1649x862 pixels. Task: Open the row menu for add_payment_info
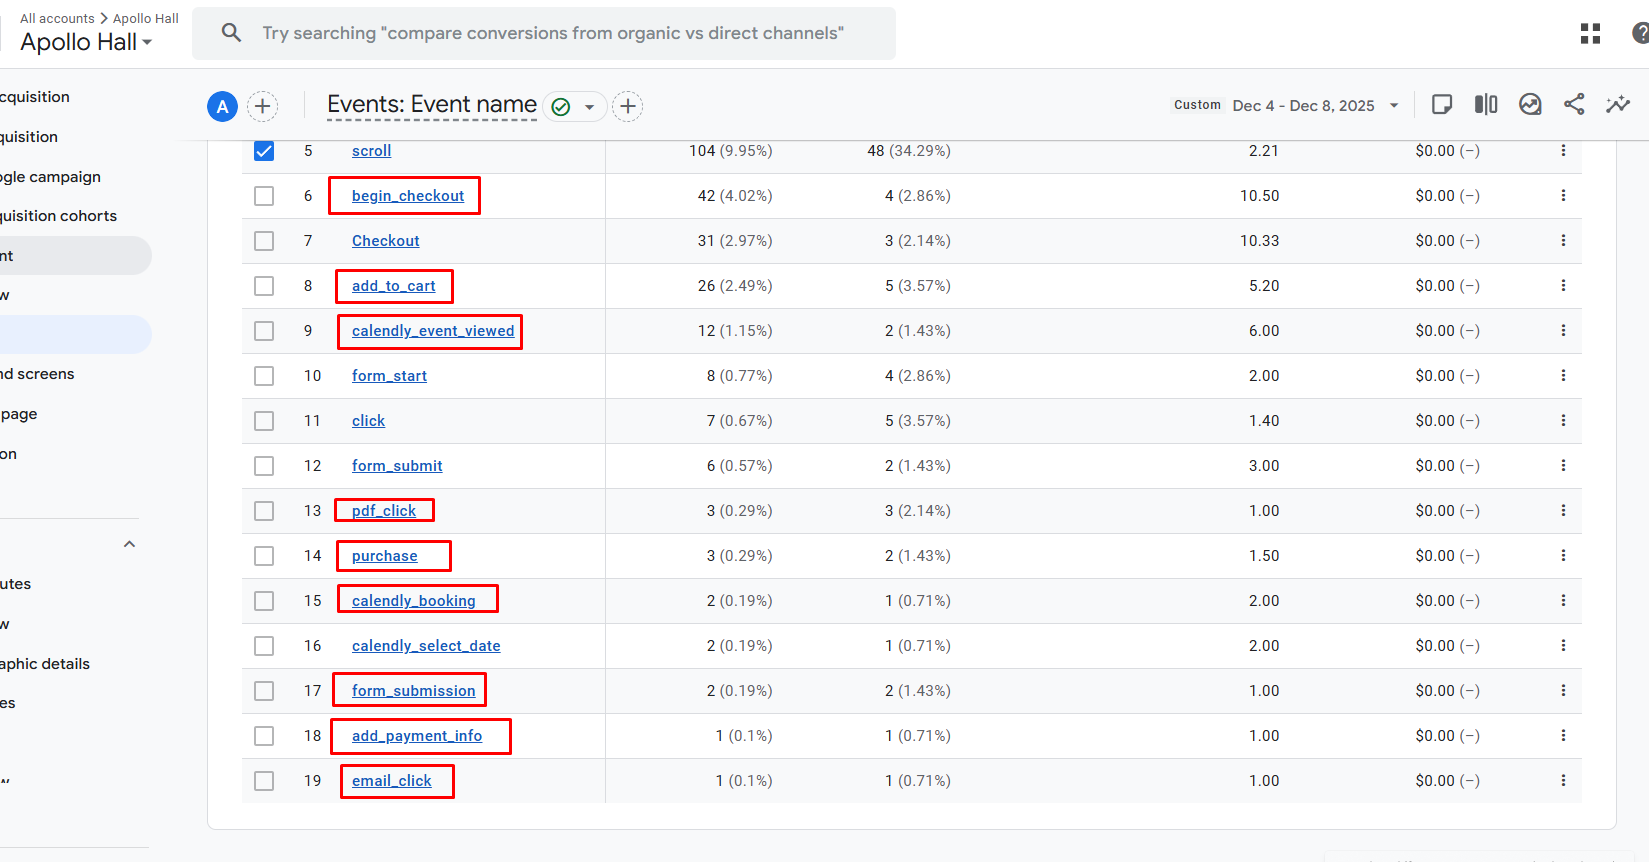(x=1563, y=736)
